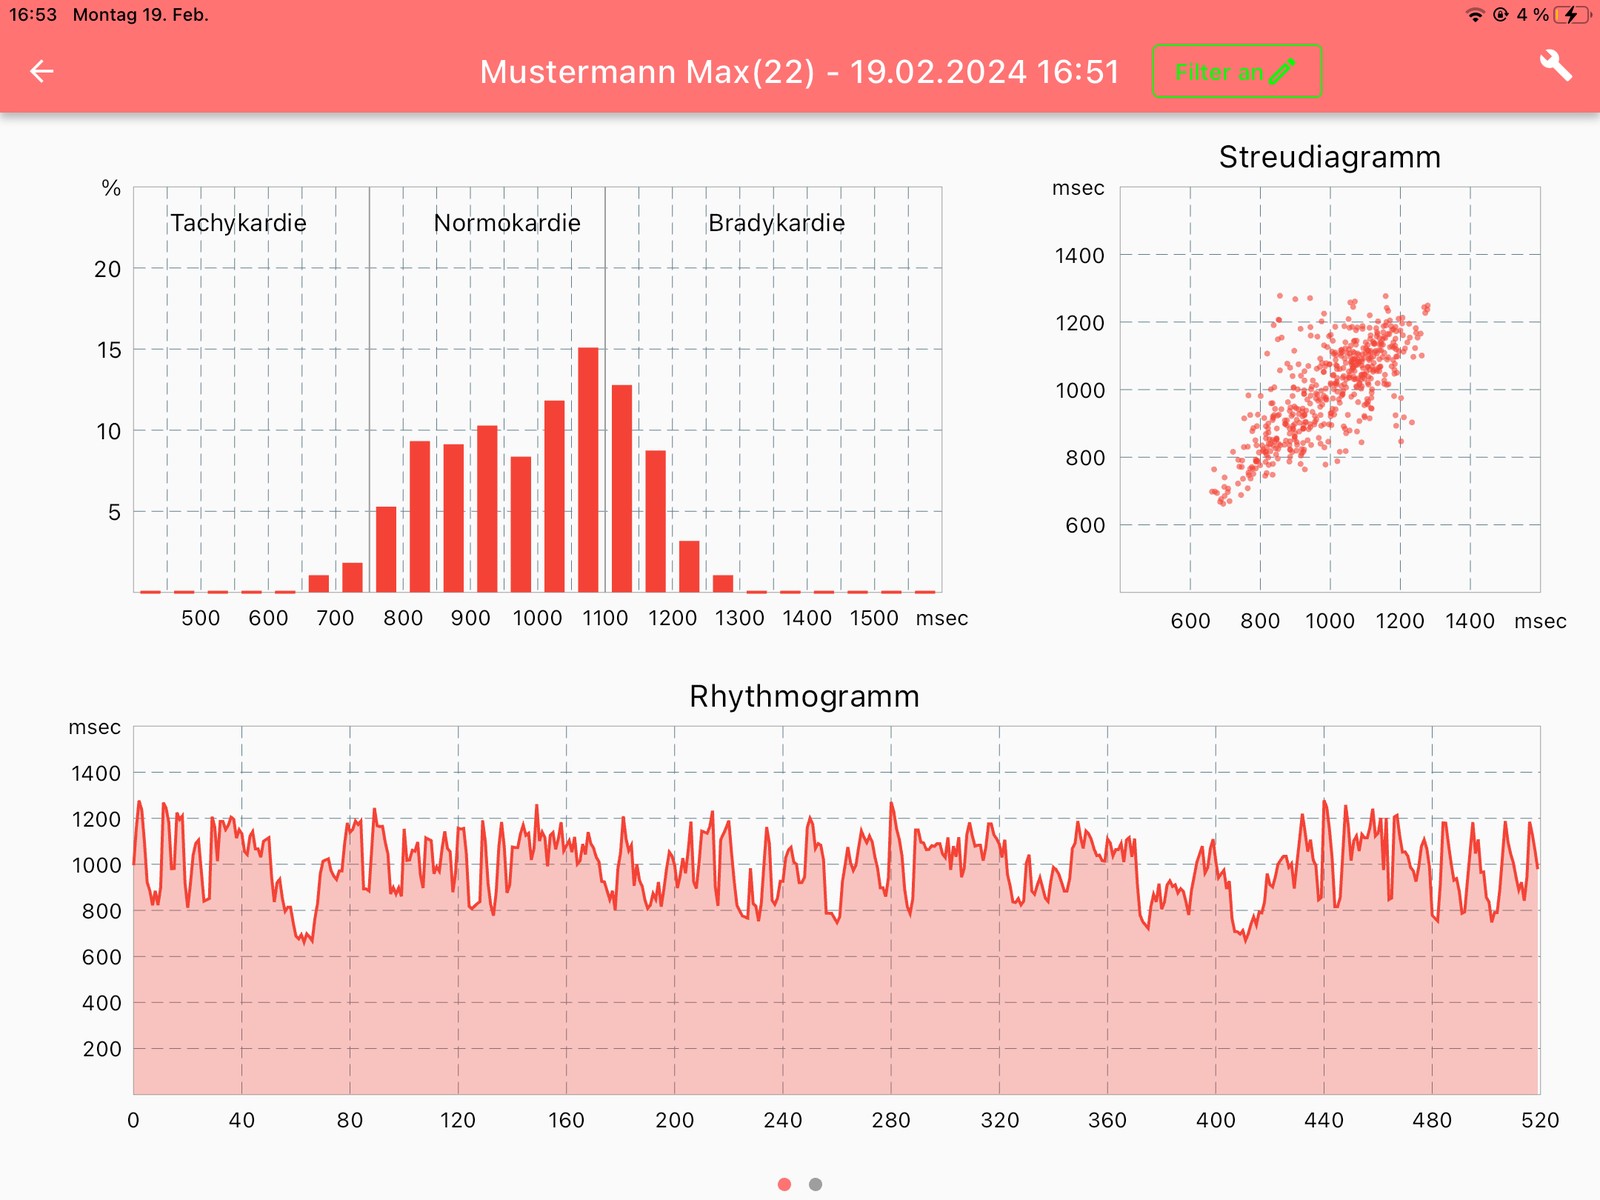Click the histogram axis label '1000'
1600x1200 pixels.
[x=538, y=618]
